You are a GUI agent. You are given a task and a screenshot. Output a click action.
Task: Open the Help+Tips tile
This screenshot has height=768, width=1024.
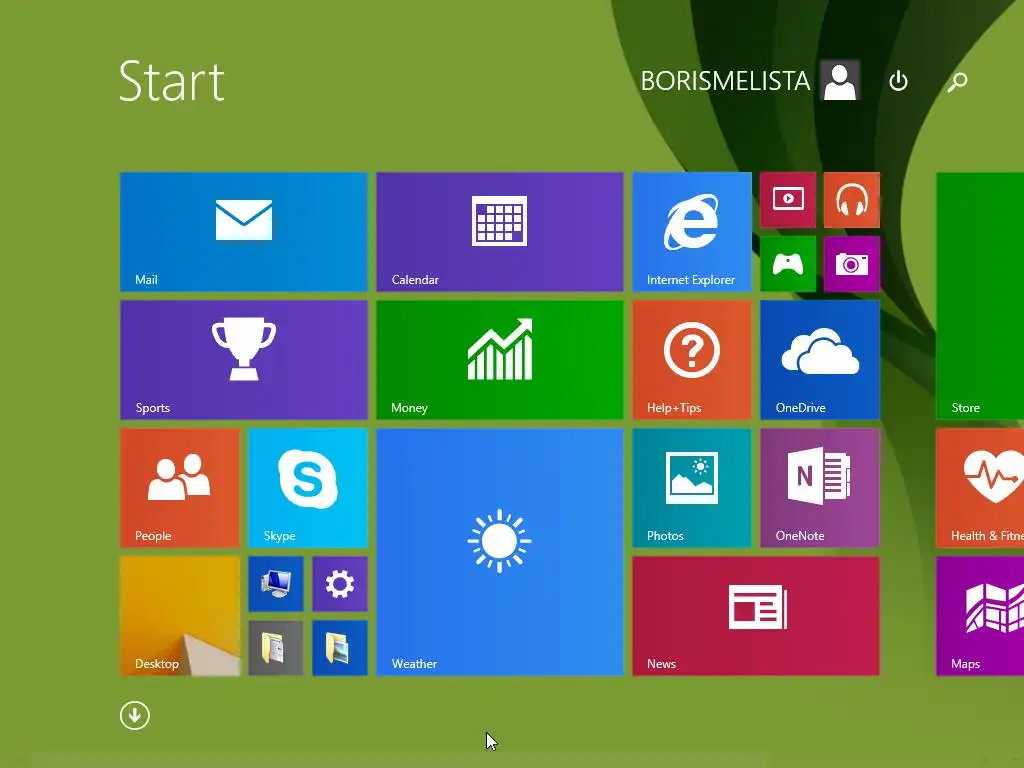[692, 359]
